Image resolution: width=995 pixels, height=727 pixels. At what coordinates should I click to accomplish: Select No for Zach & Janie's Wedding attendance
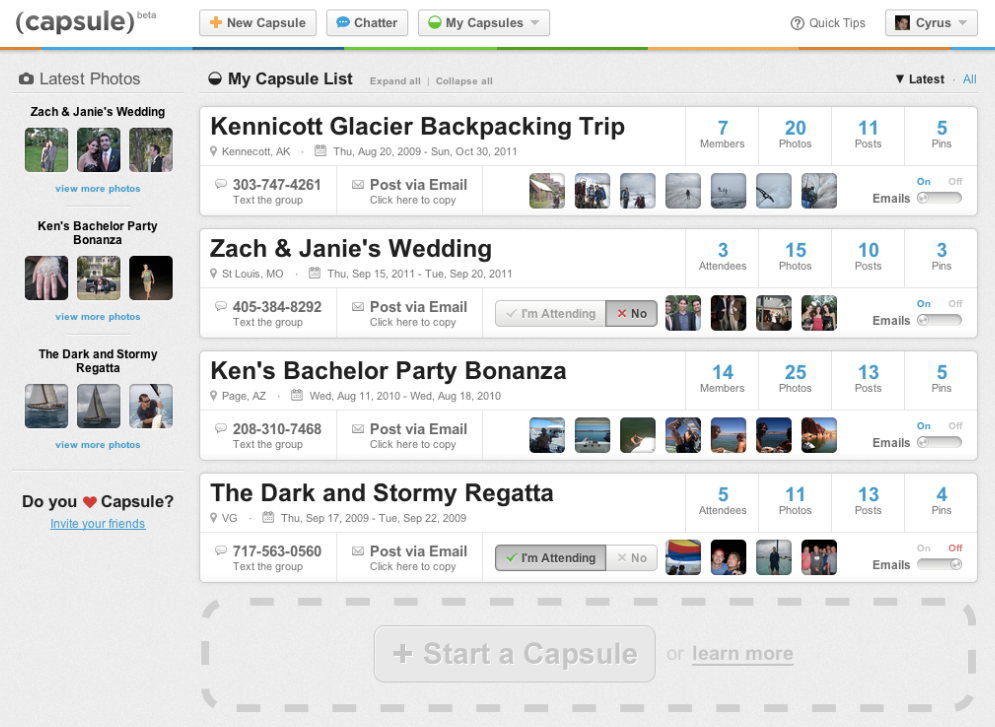coord(631,314)
